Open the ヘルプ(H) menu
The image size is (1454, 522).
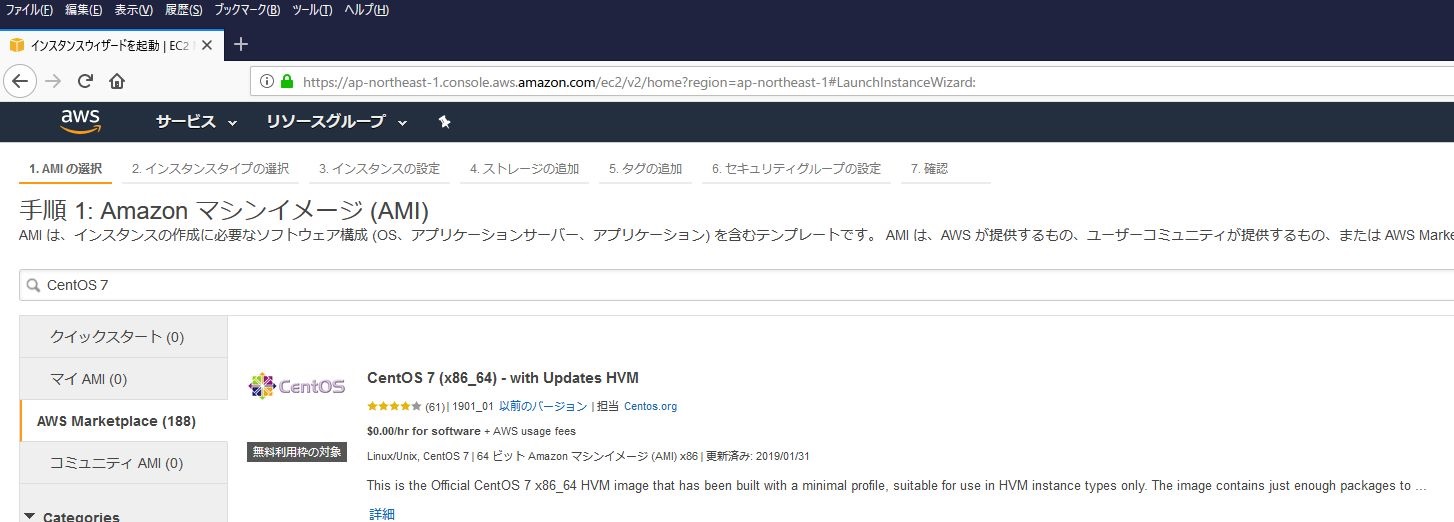366,10
